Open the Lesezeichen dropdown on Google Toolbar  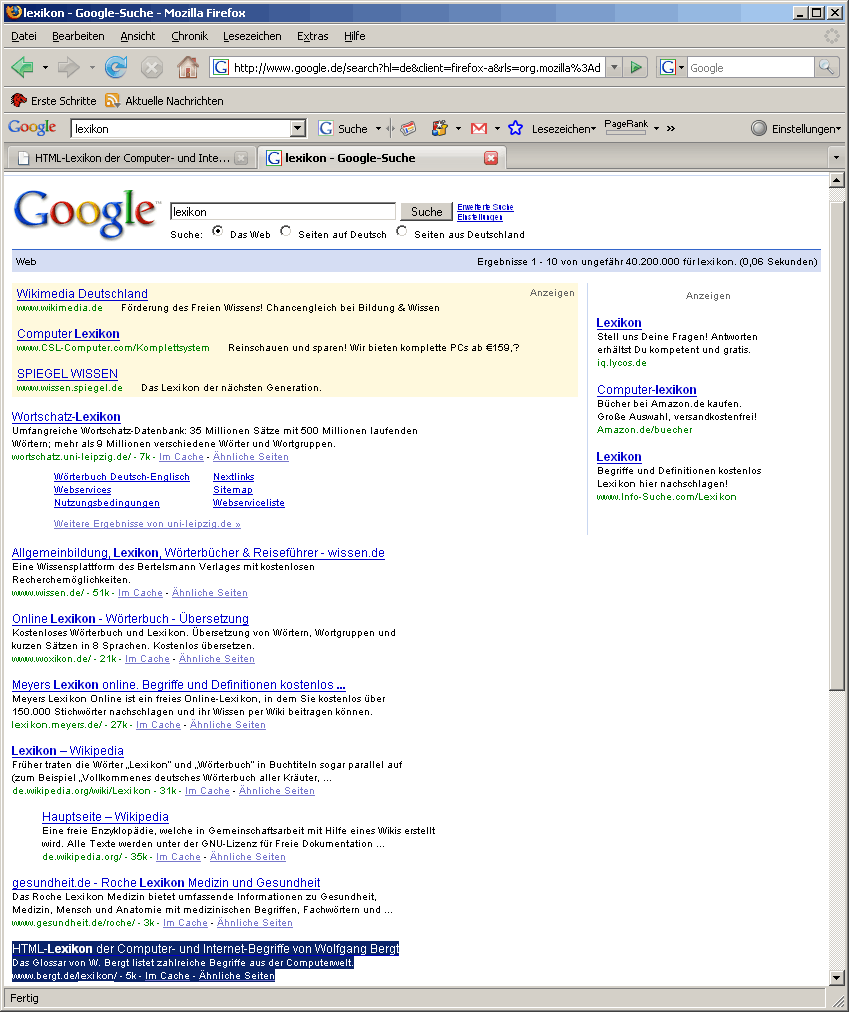pos(565,130)
